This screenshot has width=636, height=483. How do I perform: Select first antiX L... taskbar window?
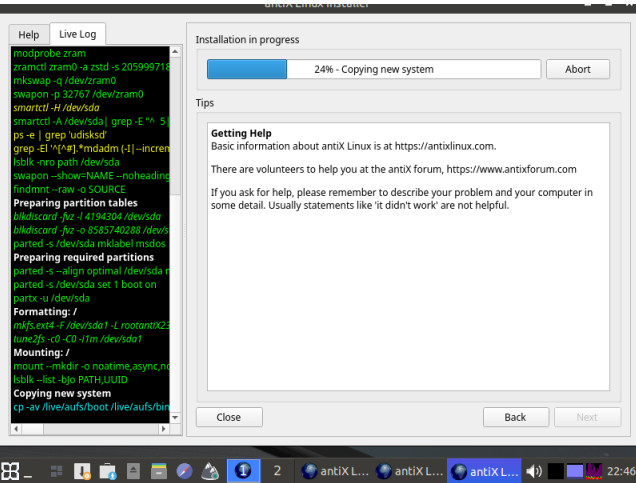(x=335, y=471)
